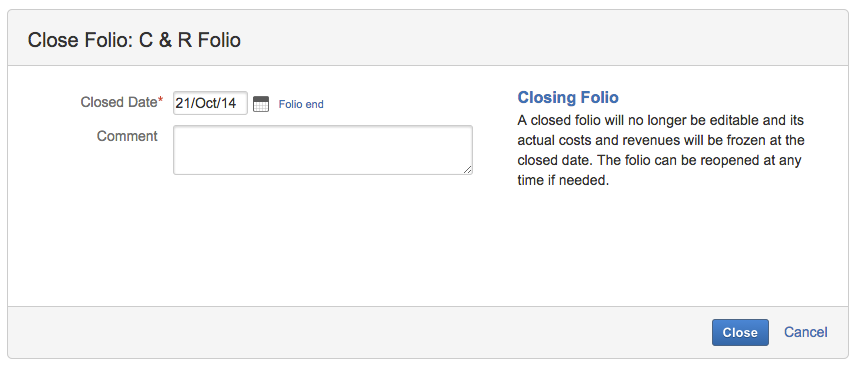858x372 pixels.
Task: Select the 21/Oct/14 date value
Action: click(x=206, y=103)
